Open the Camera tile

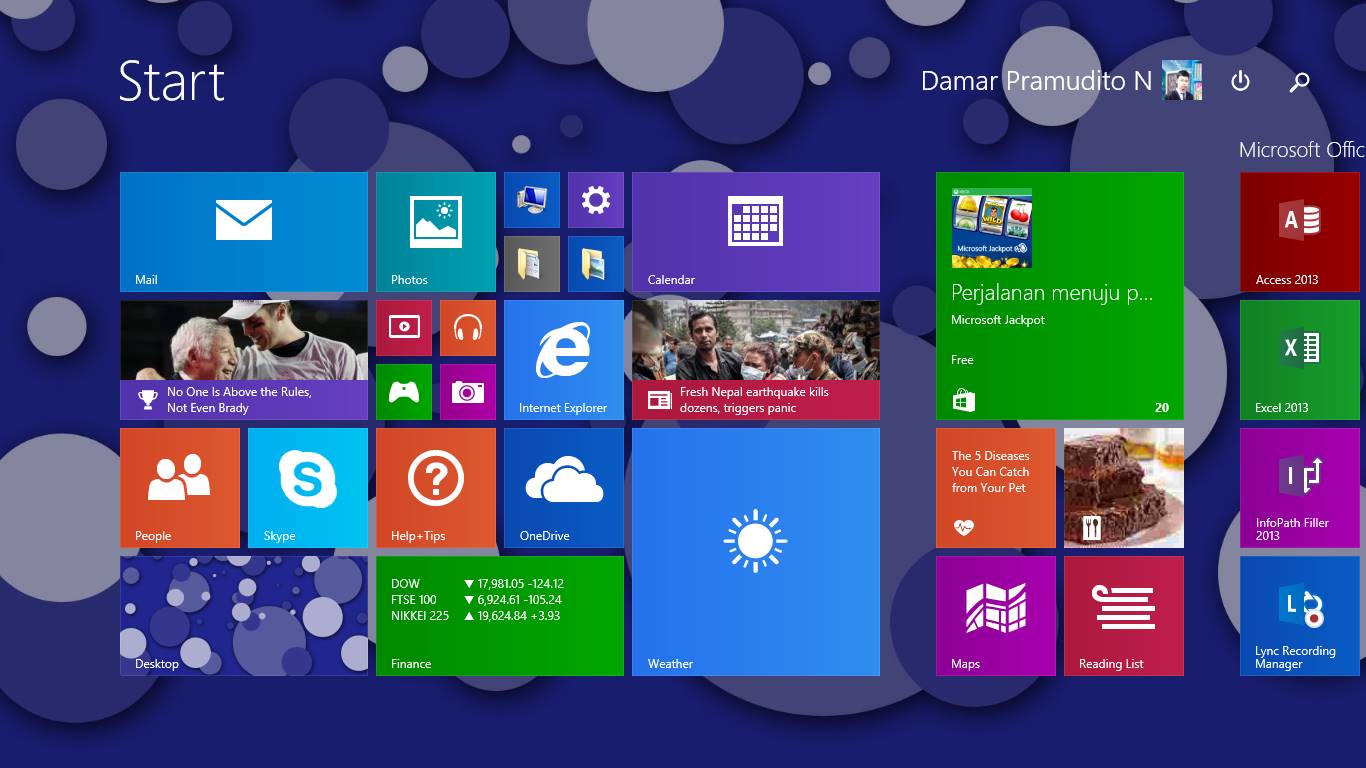pos(468,392)
